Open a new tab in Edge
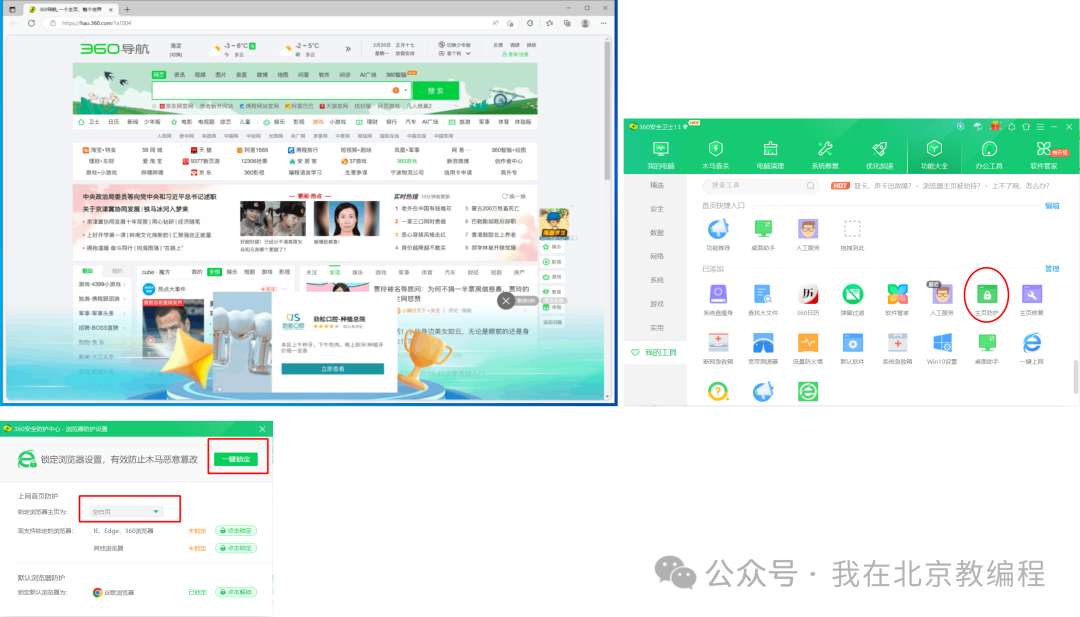 click(127, 10)
